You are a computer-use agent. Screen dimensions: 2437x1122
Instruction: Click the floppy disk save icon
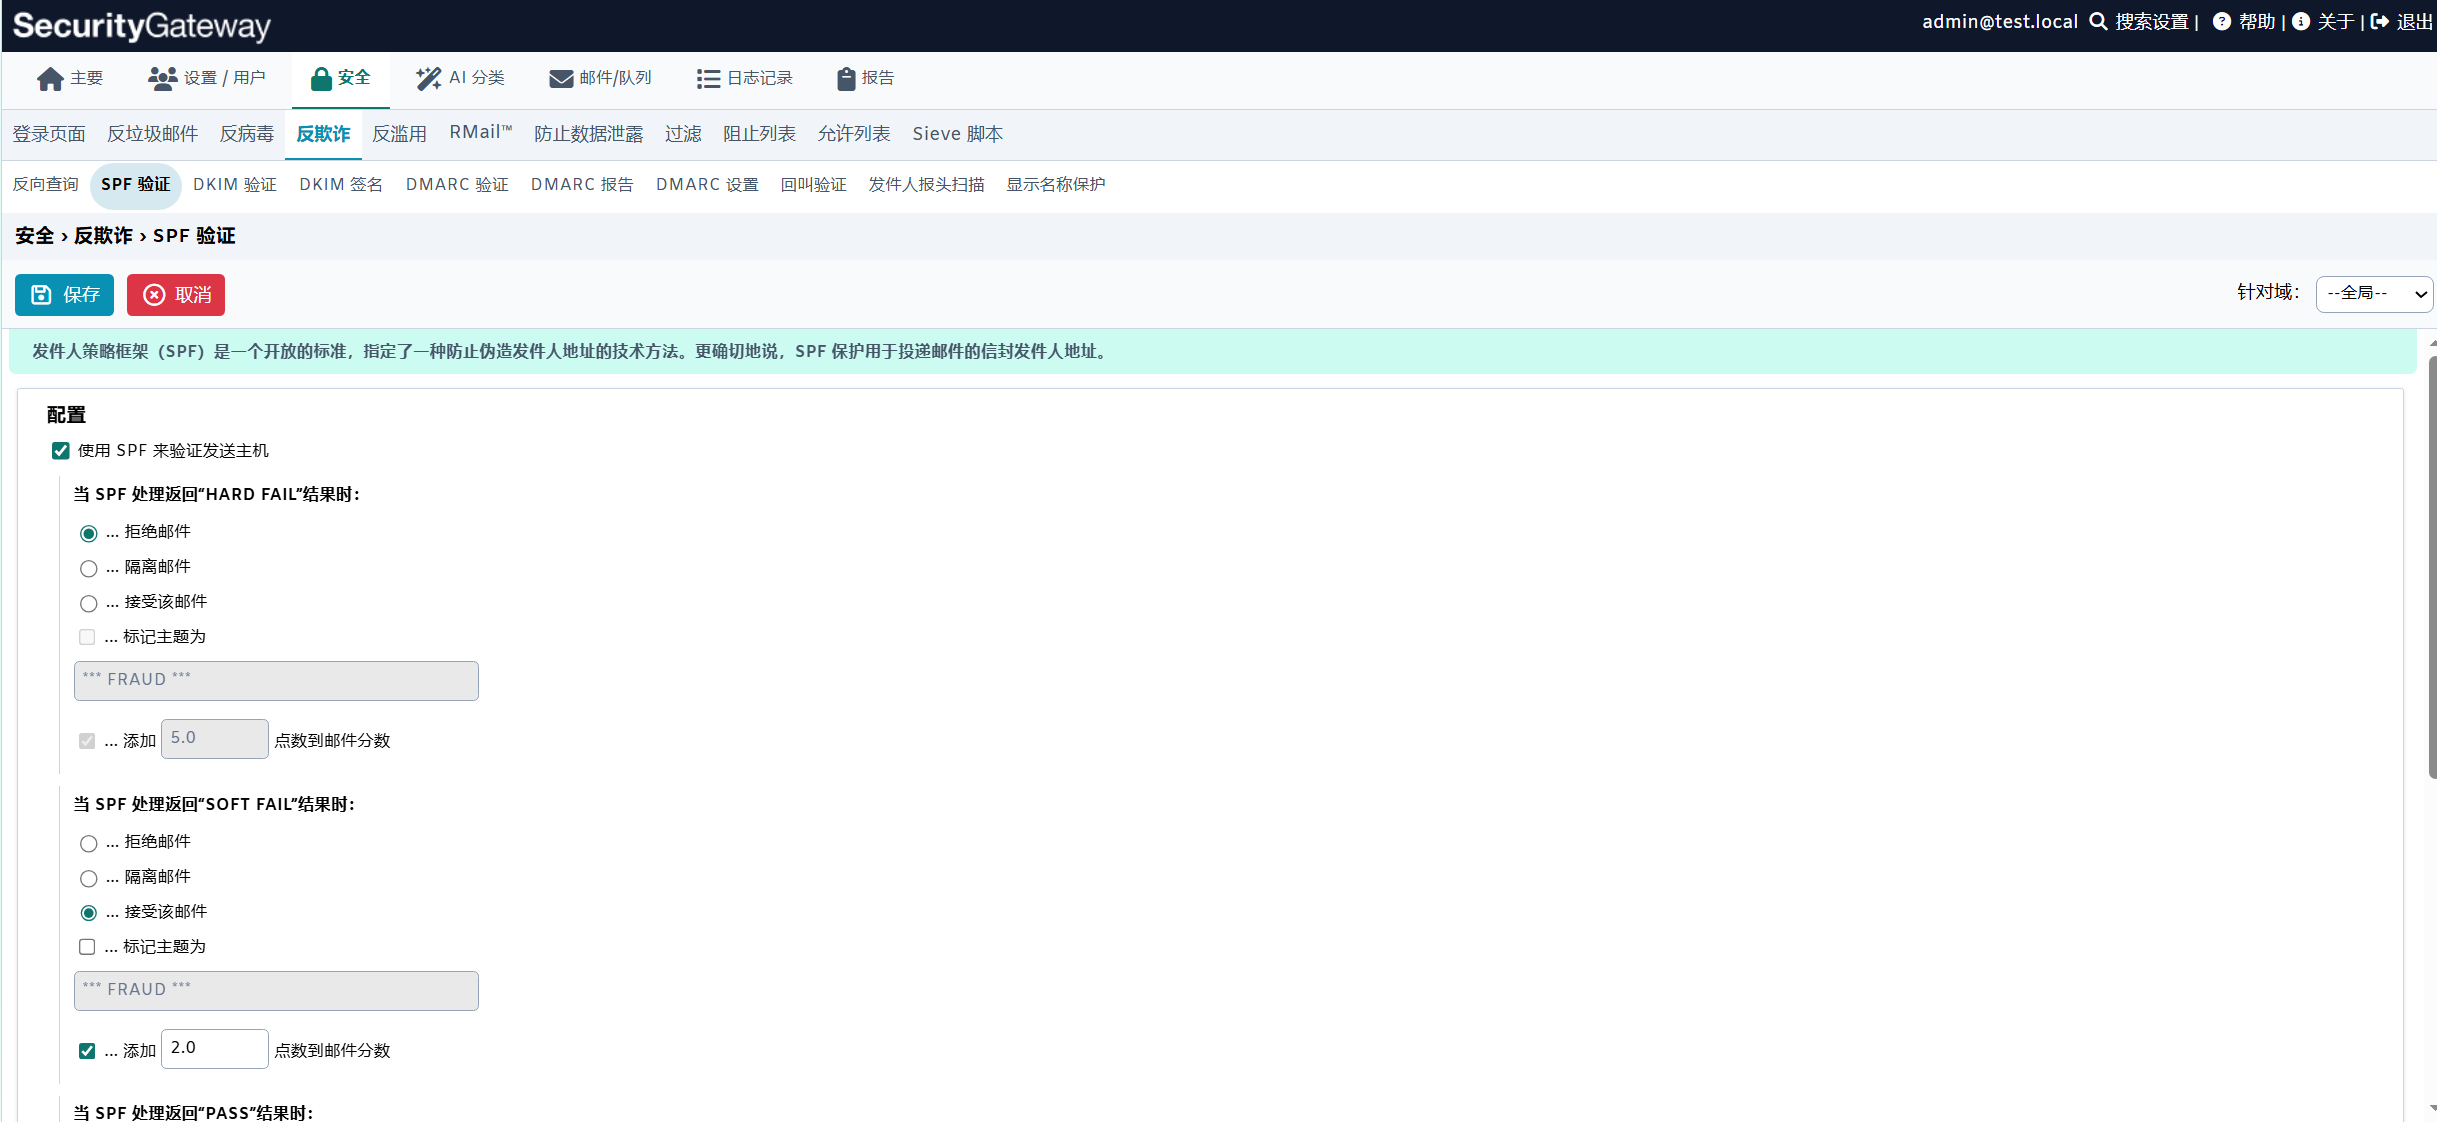tap(41, 295)
